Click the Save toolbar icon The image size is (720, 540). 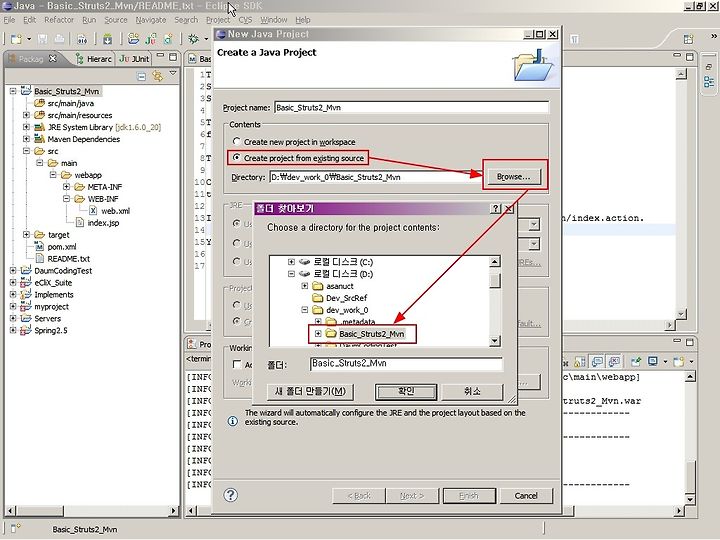pos(43,39)
